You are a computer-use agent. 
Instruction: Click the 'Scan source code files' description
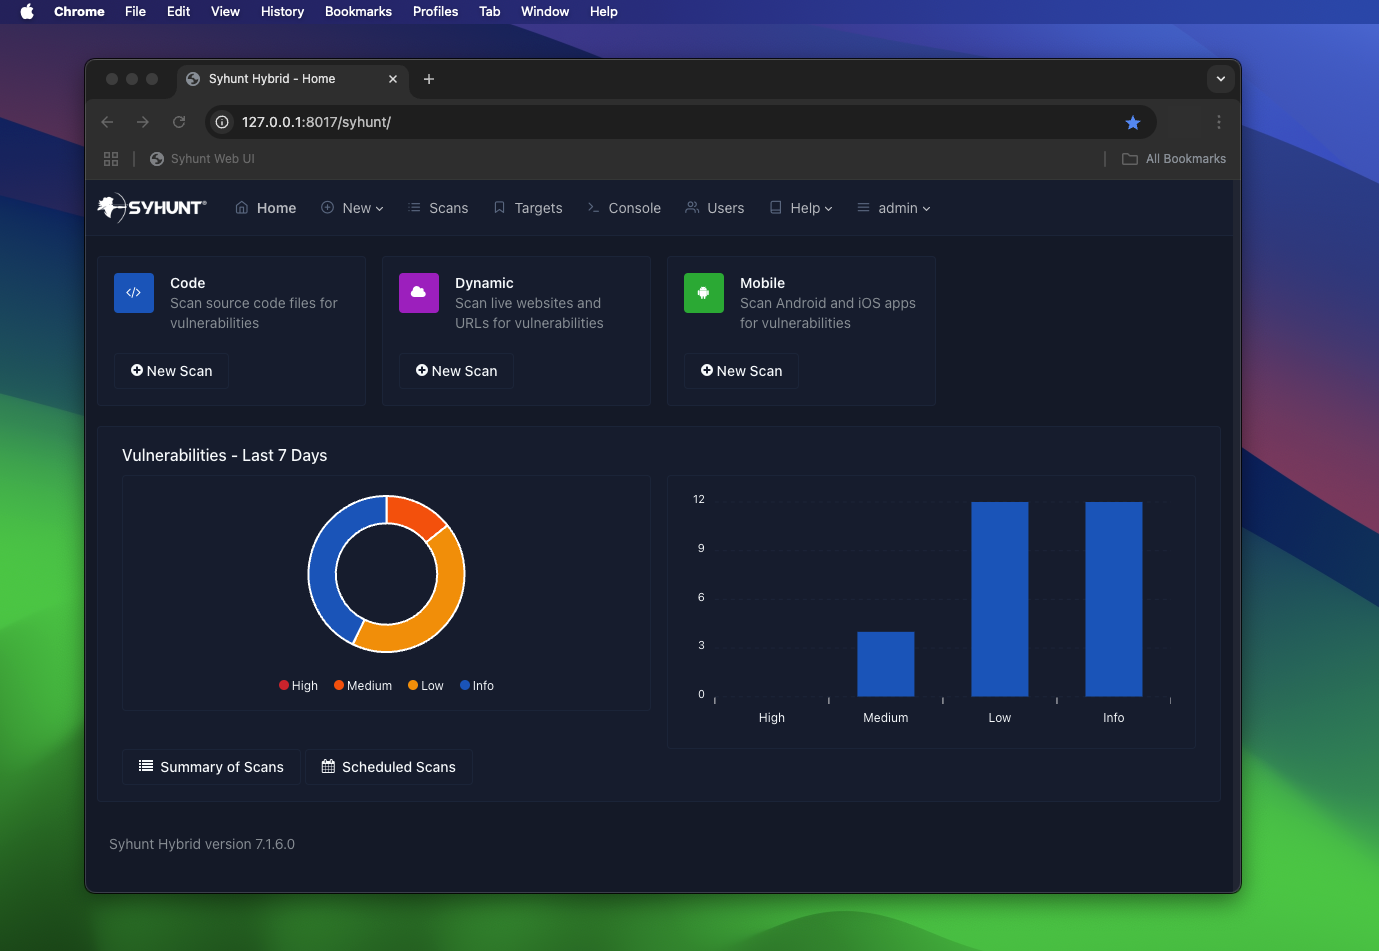254,313
